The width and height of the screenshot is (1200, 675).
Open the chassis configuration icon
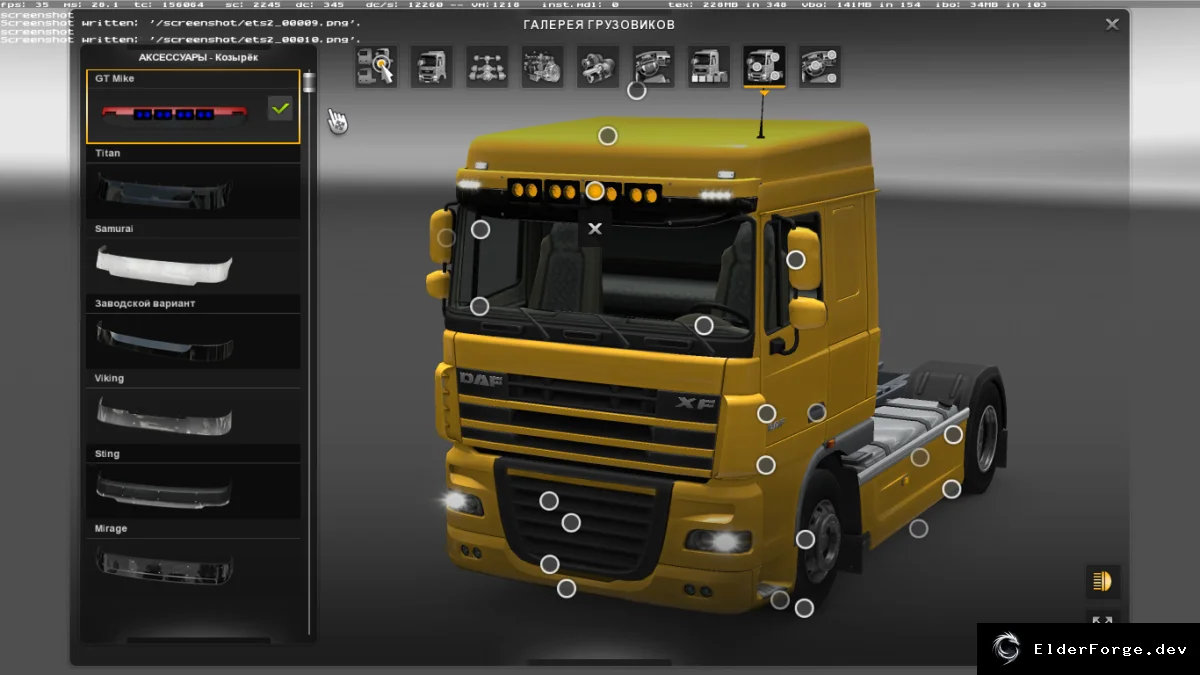pyautogui.click(x=487, y=66)
